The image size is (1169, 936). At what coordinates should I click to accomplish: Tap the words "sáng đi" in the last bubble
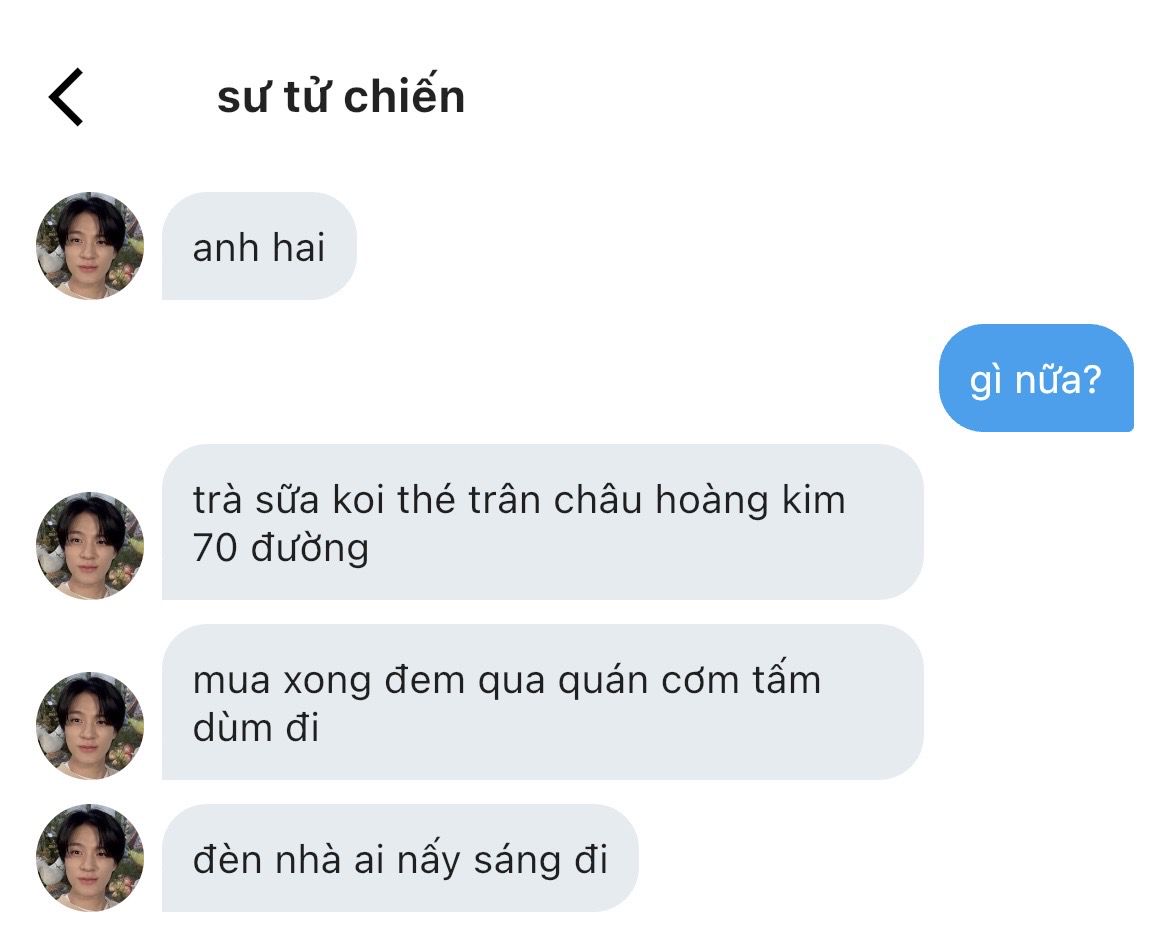541,861
